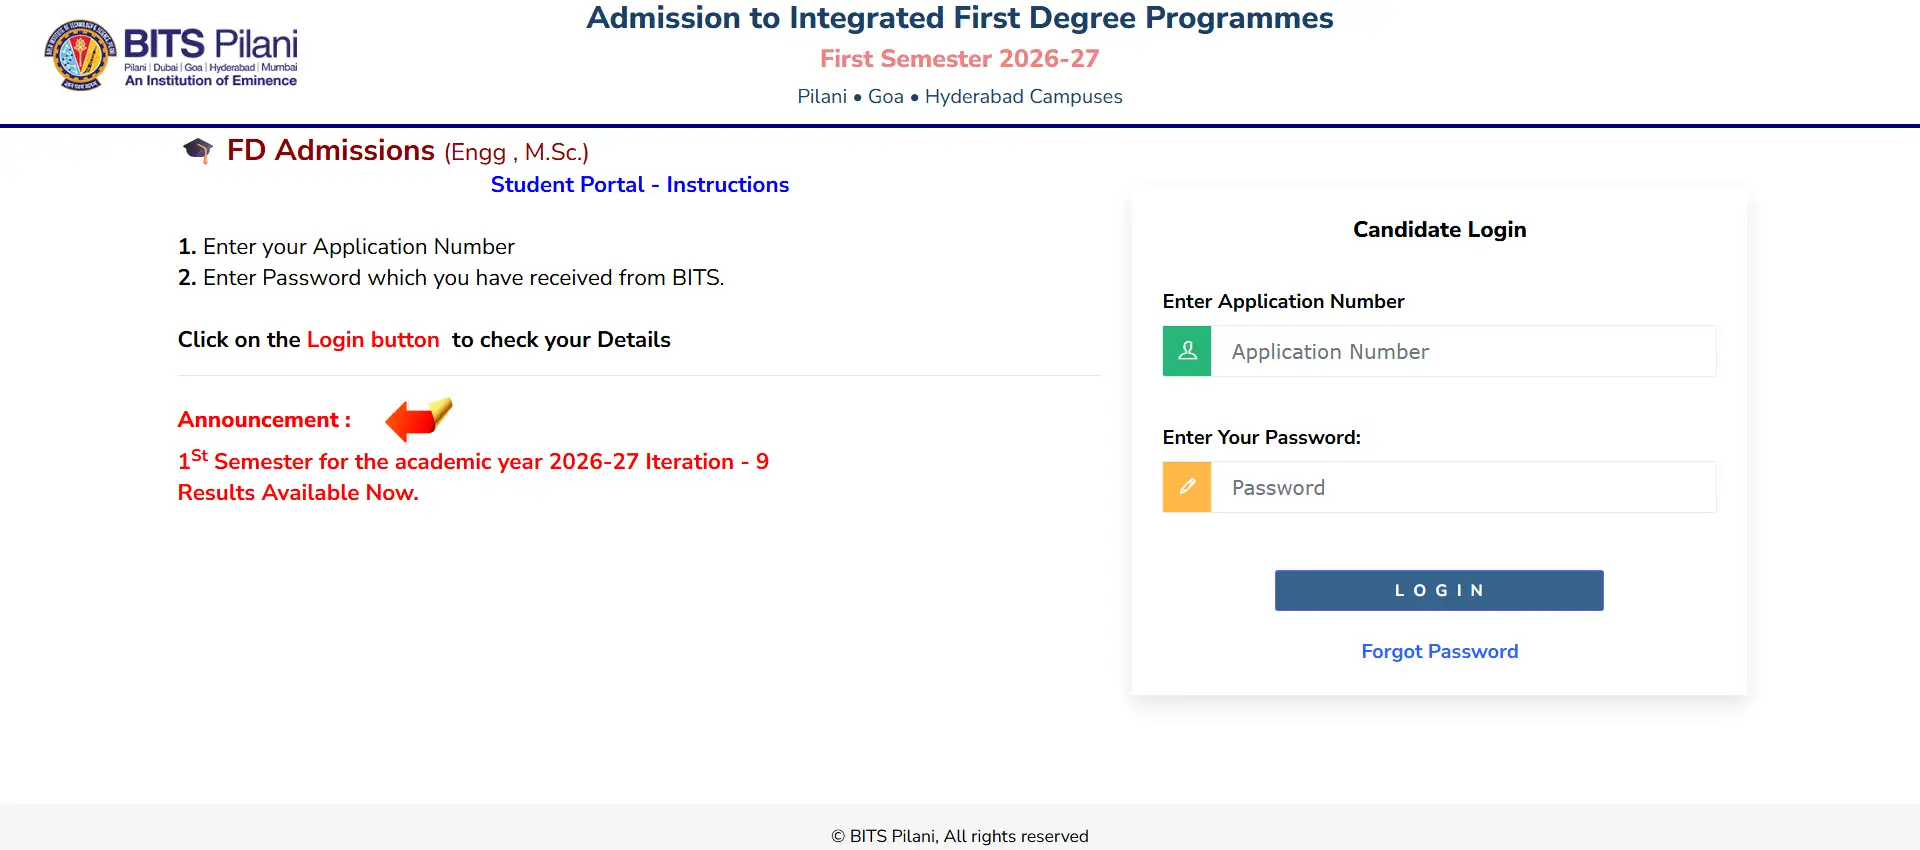Click the 'Enter Application Number' label
This screenshot has width=1920, height=850.
coord(1283,301)
